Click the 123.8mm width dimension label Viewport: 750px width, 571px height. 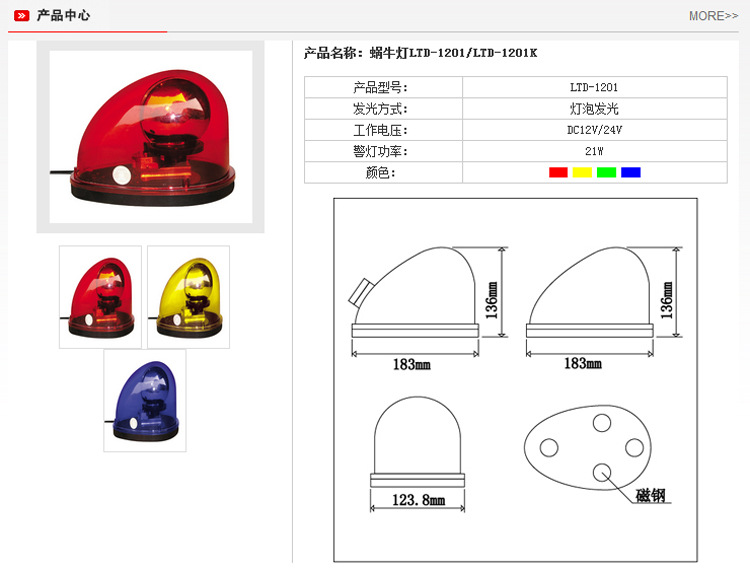click(x=419, y=500)
